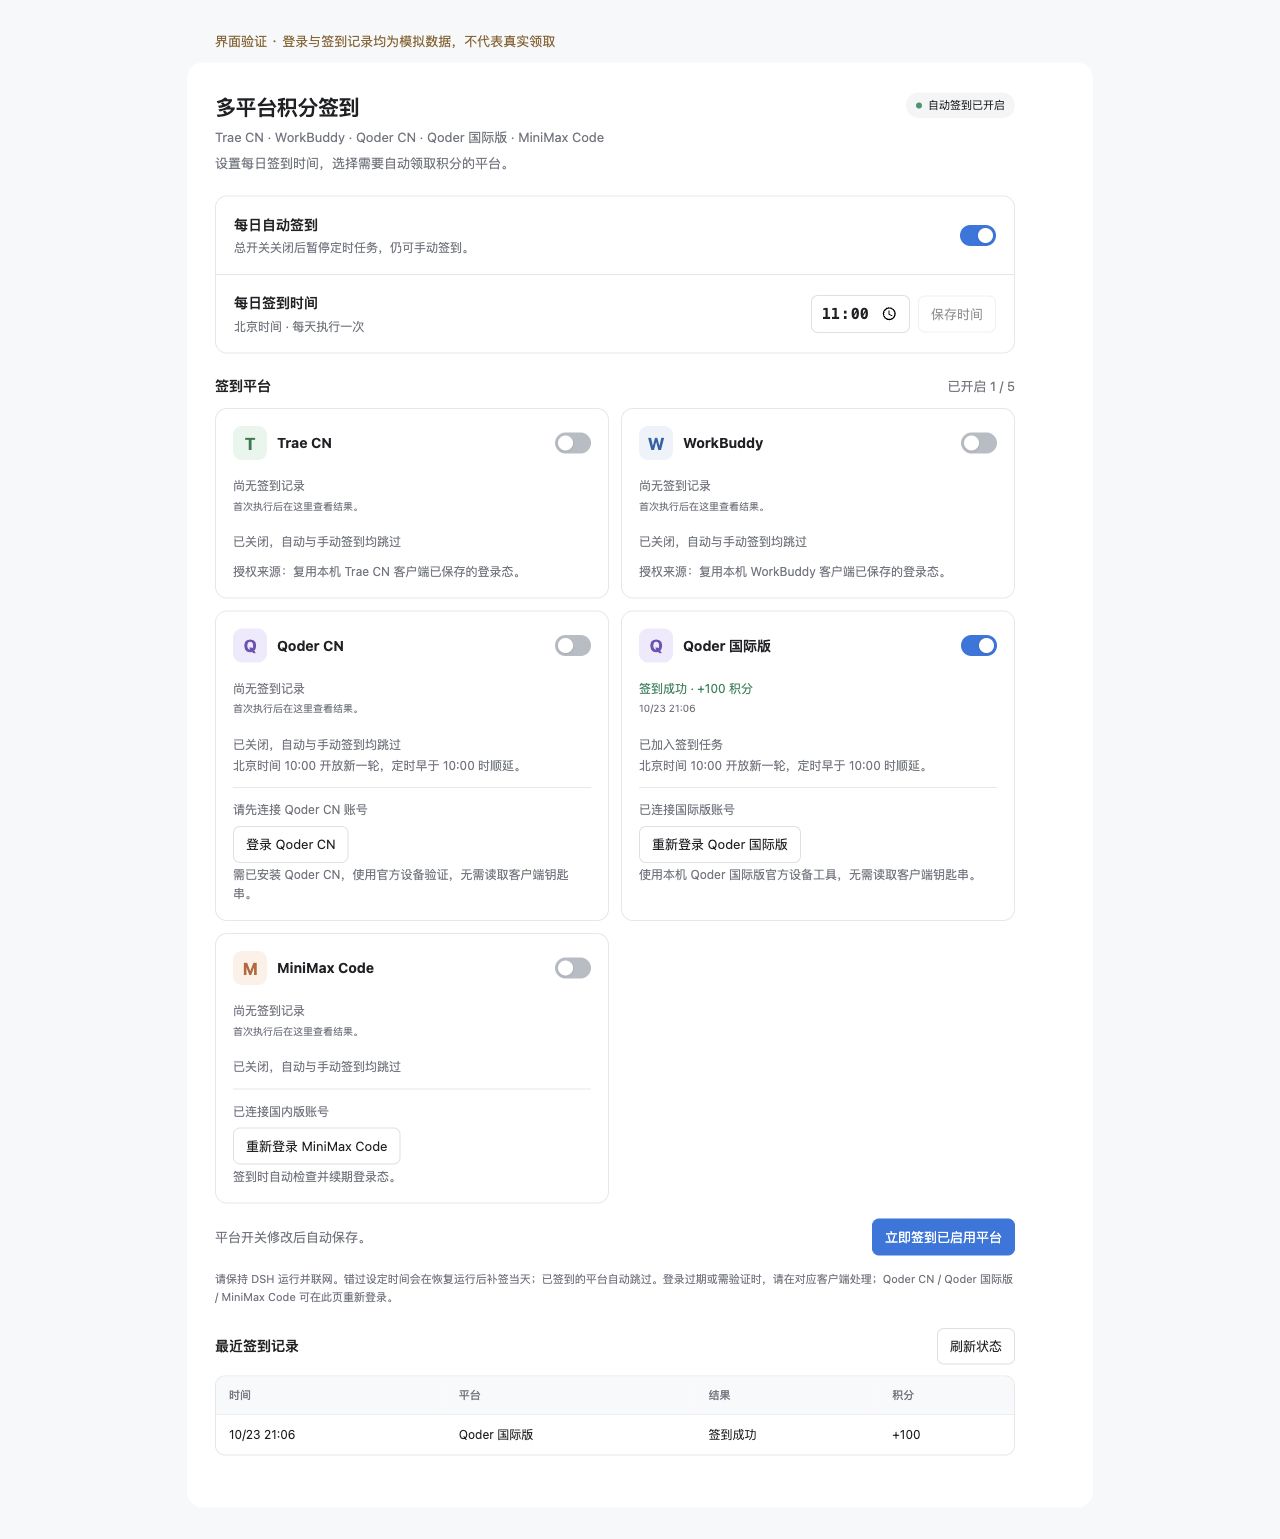Click the 时间 column header
The image size is (1280, 1539).
click(240, 1395)
